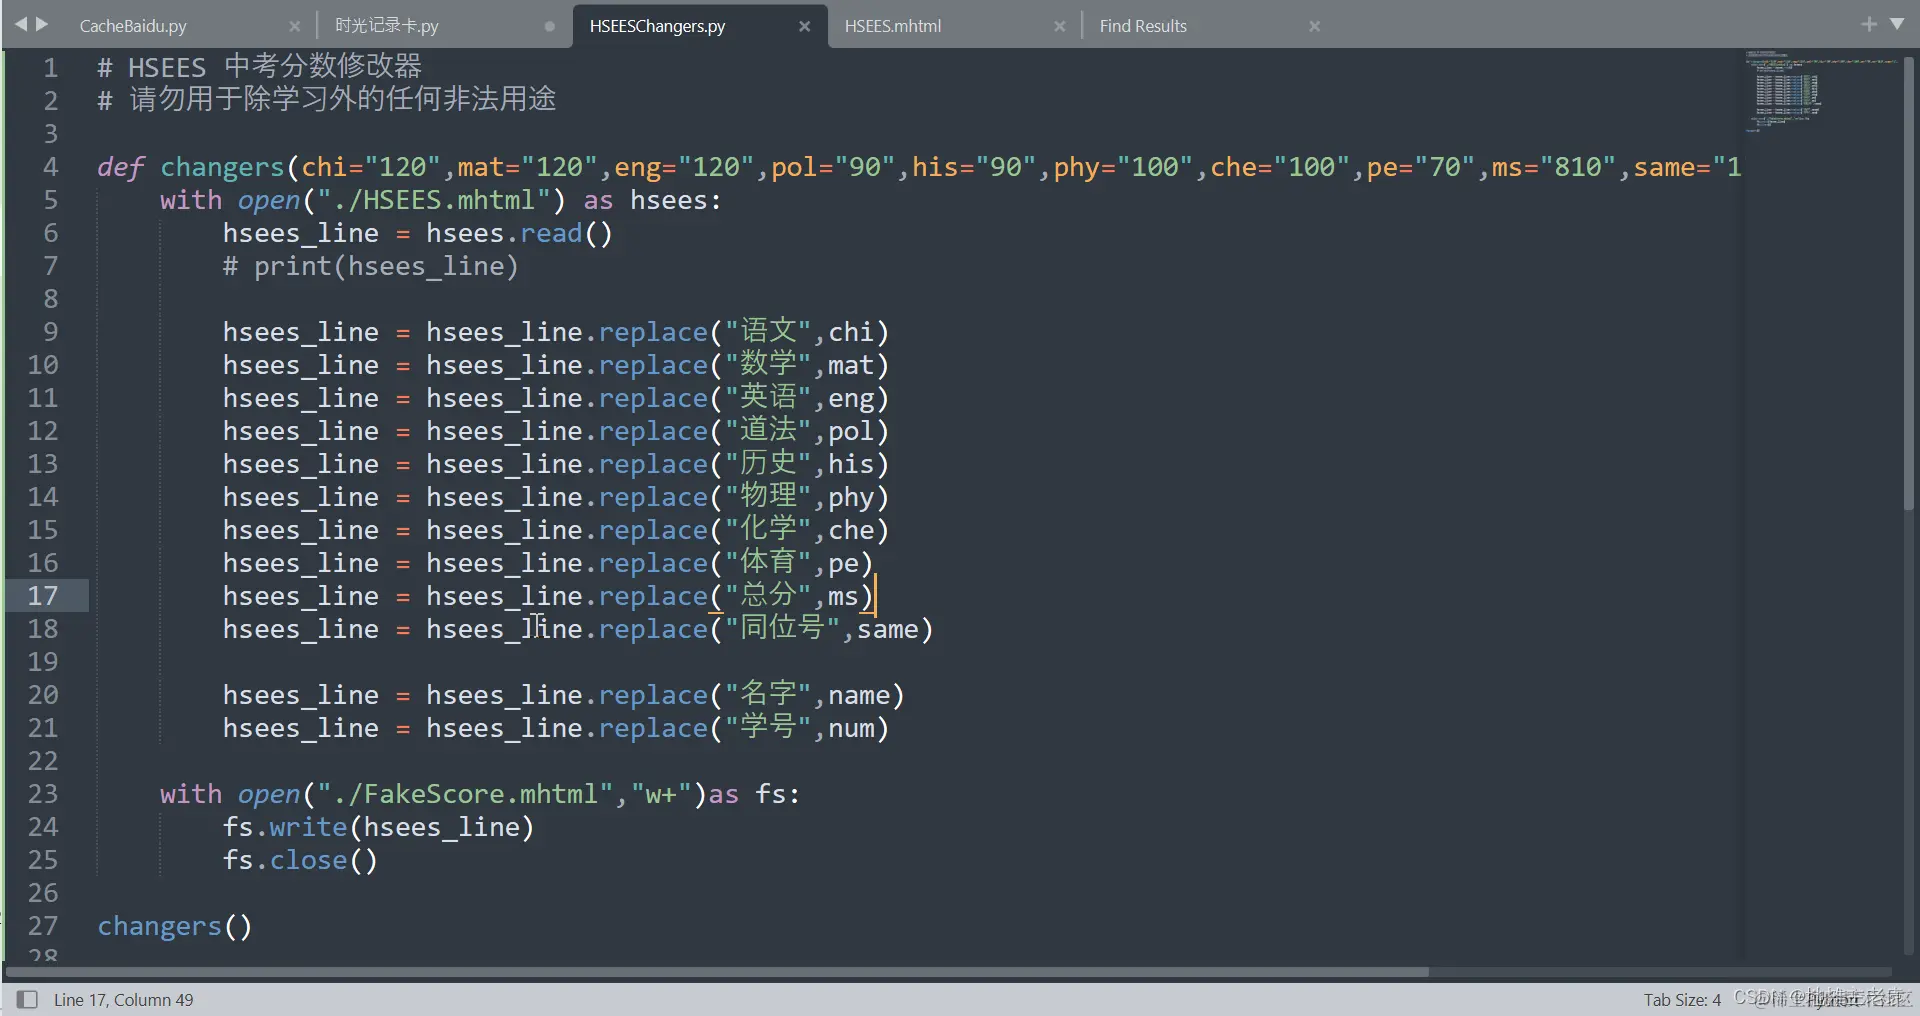Viewport: 1920px width, 1016px height.
Task: Click line number 23 in the gutter
Action: tap(43, 794)
